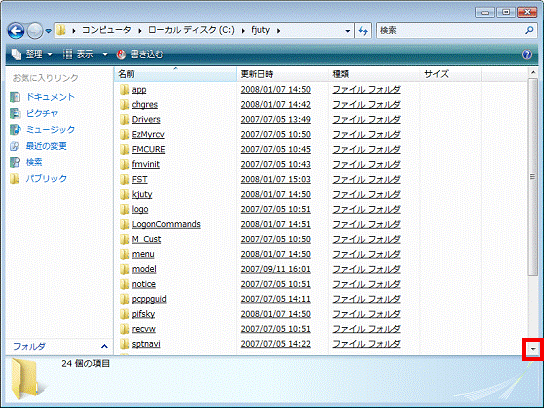Open ドキュメント in favorite links

click(x=50, y=97)
